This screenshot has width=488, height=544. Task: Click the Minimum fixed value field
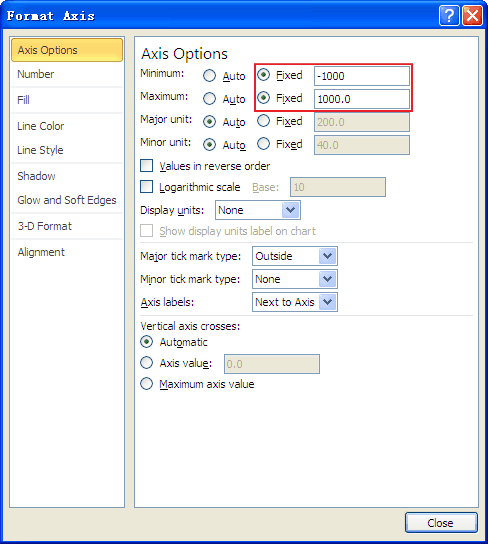pyautogui.click(x=362, y=76)
